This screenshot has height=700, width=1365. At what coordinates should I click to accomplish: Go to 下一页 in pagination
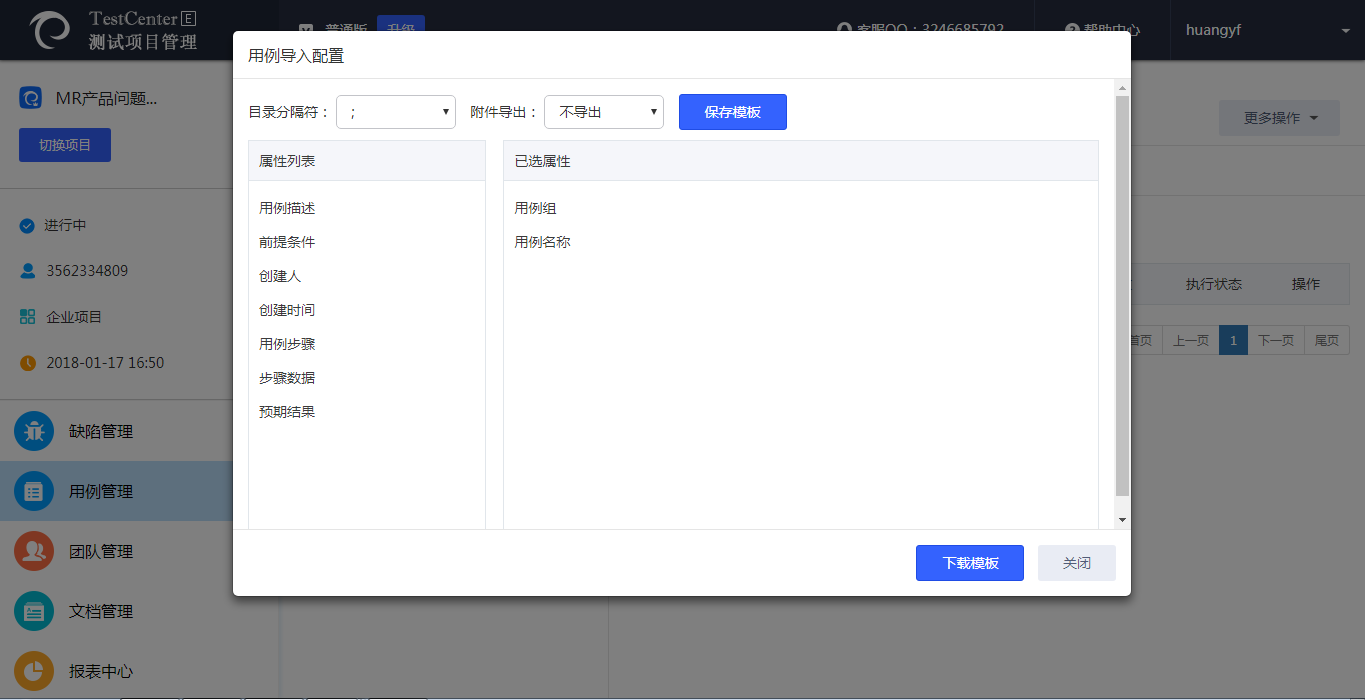coord(1275,341)
